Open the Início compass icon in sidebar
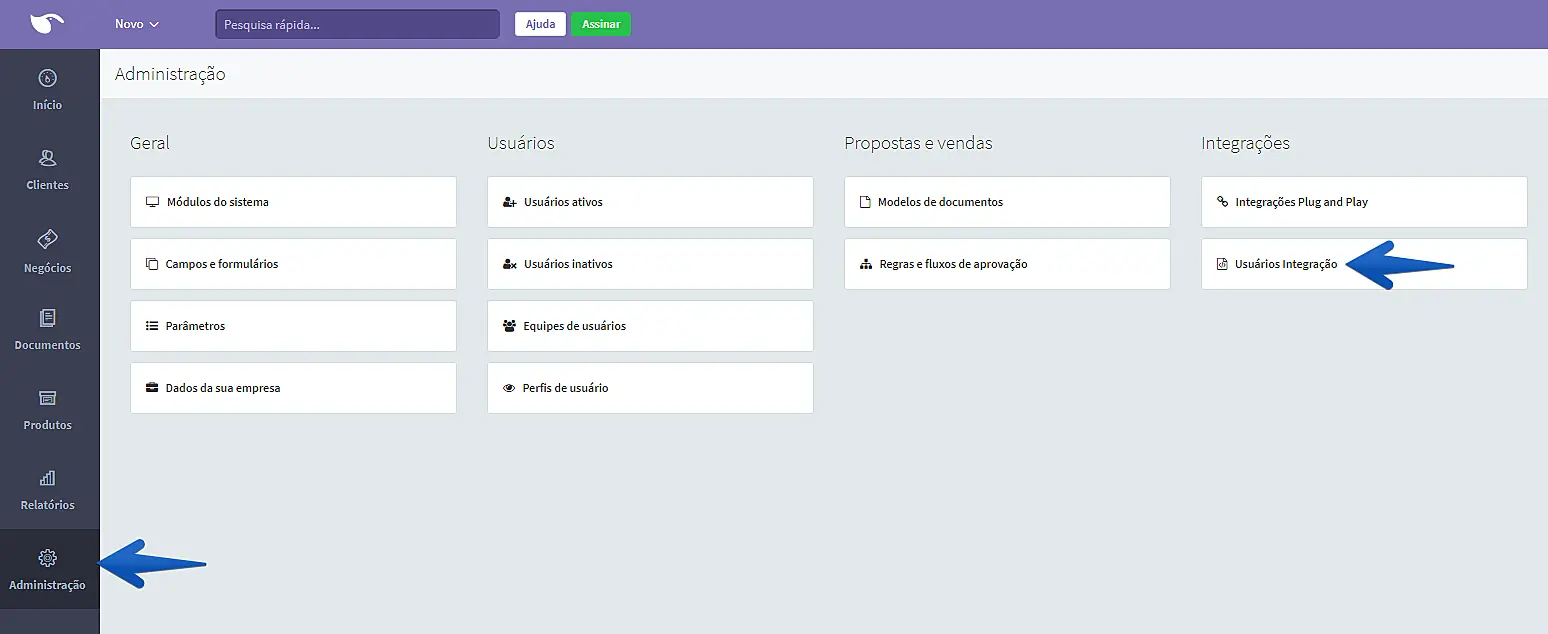The width and height of the screenshot is (1548, 634). click(x=47, y=79)
